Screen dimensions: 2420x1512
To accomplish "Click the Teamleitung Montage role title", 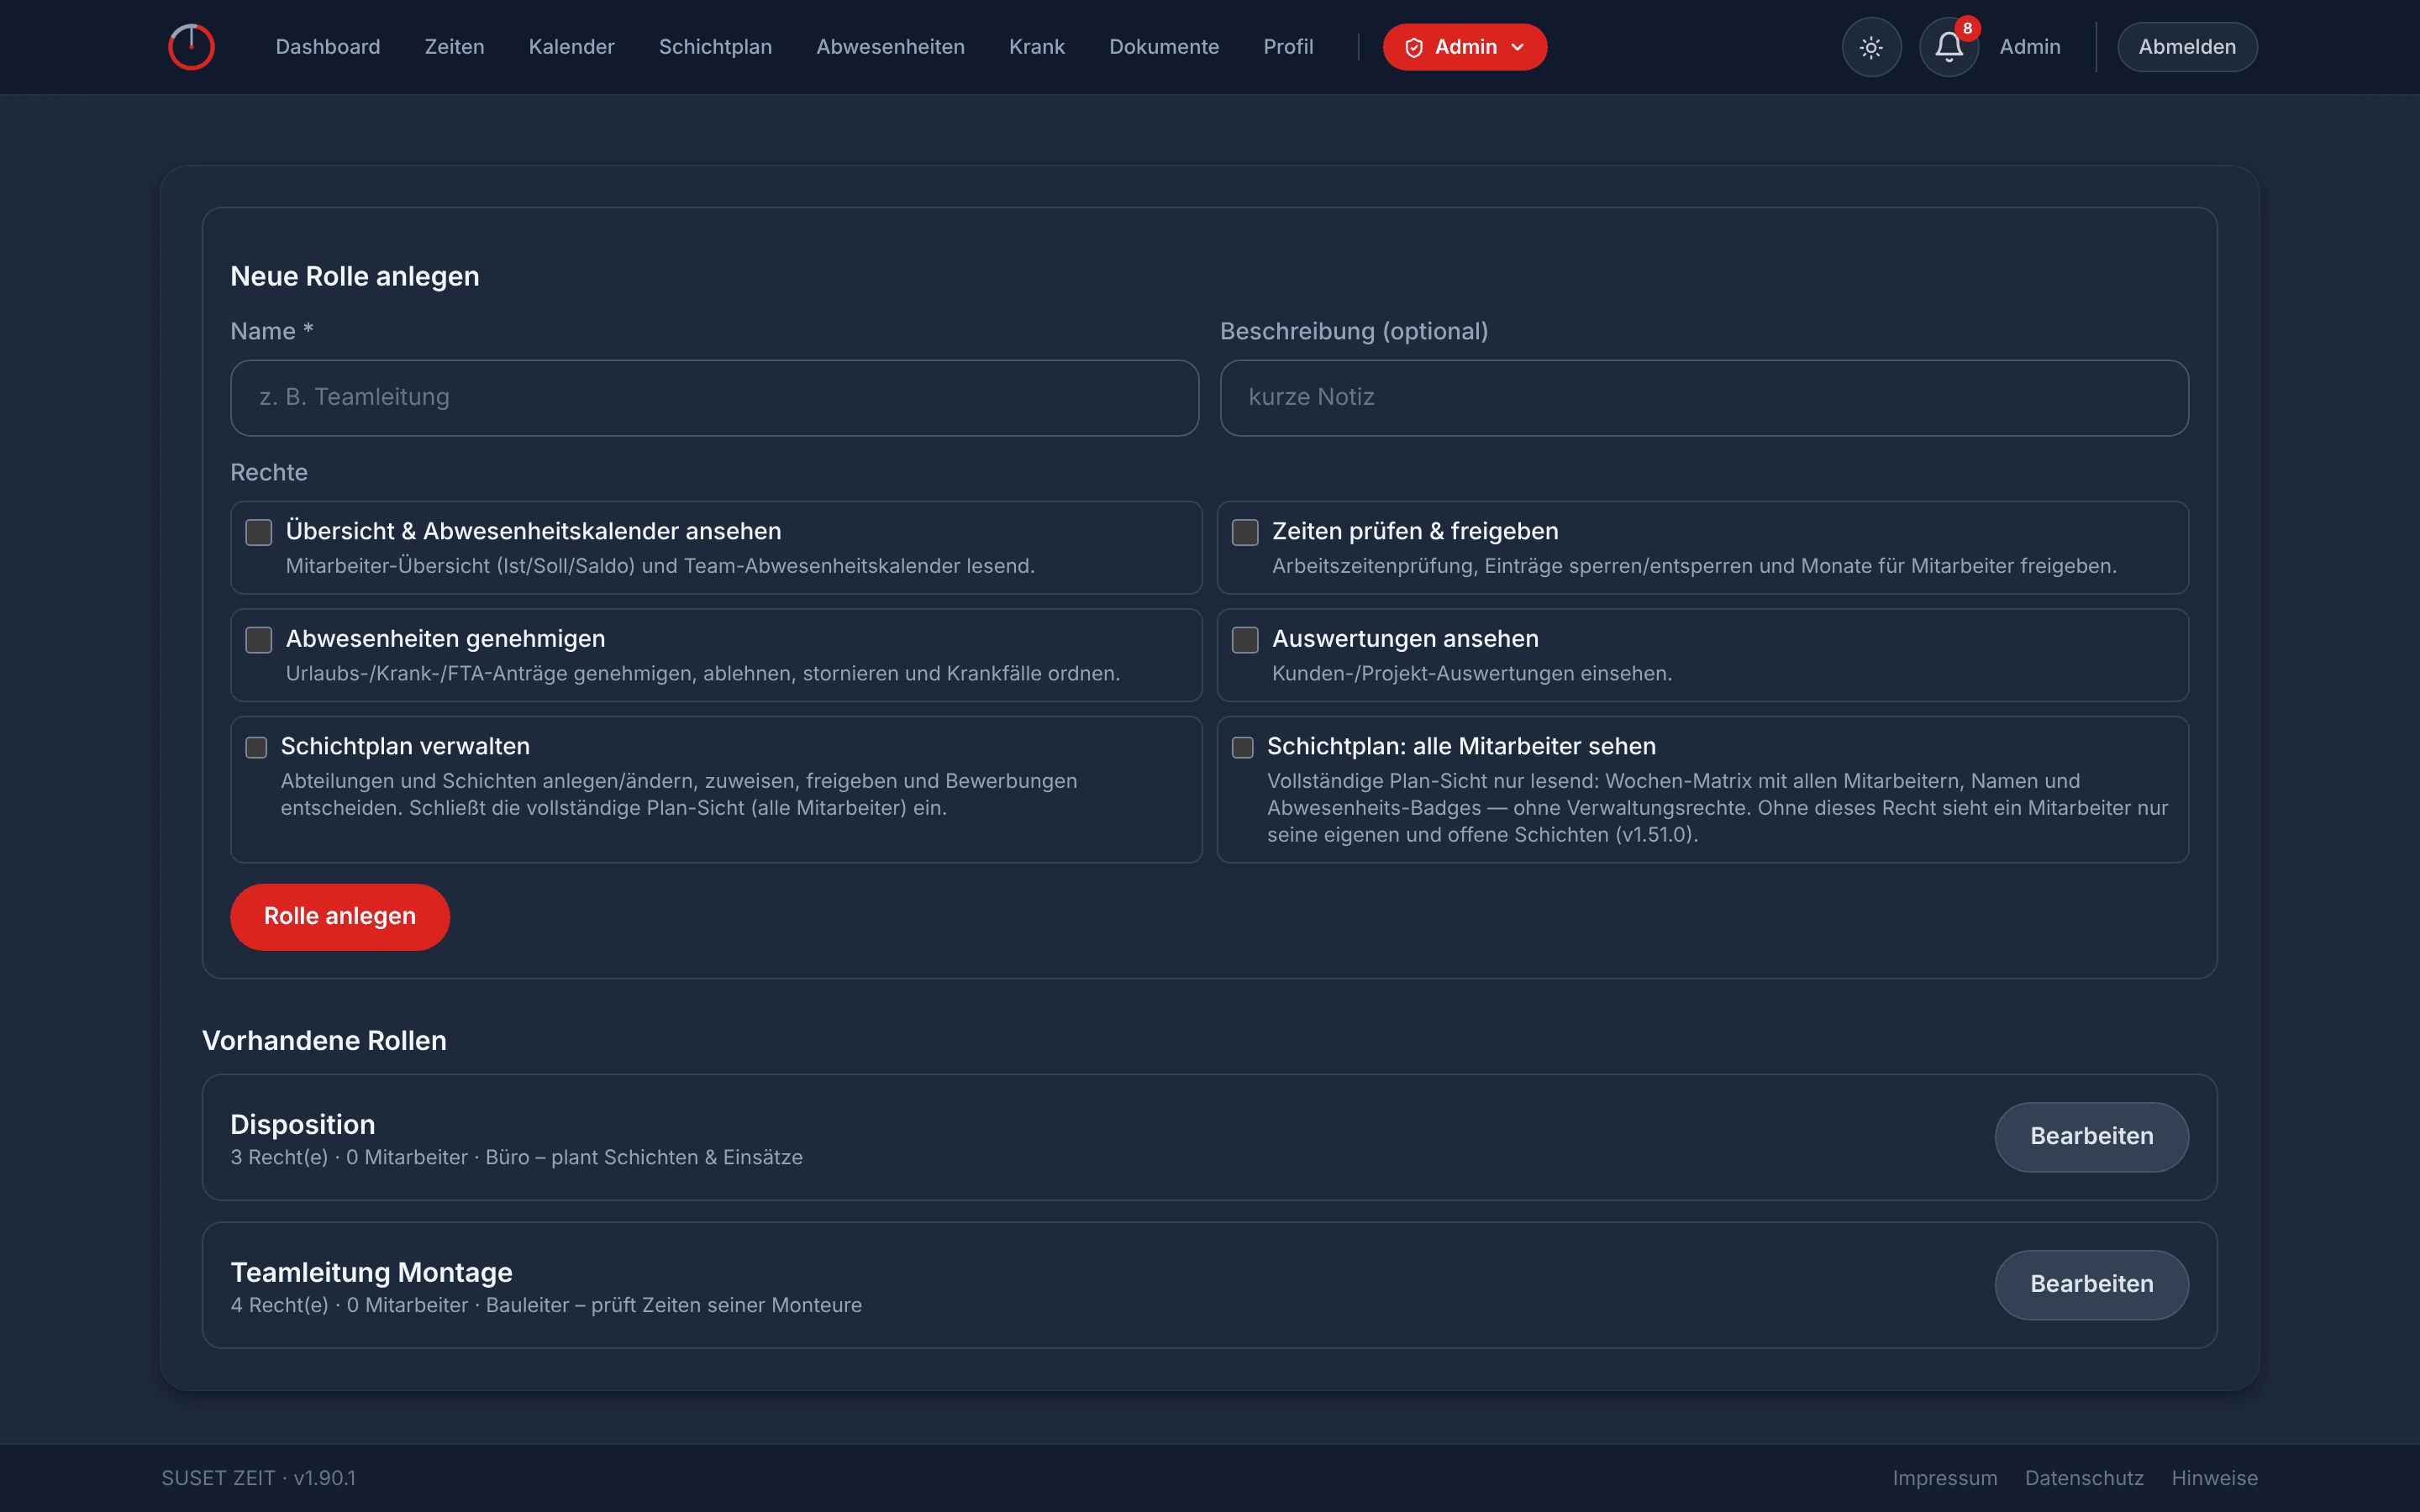I will pos(371,1273).
